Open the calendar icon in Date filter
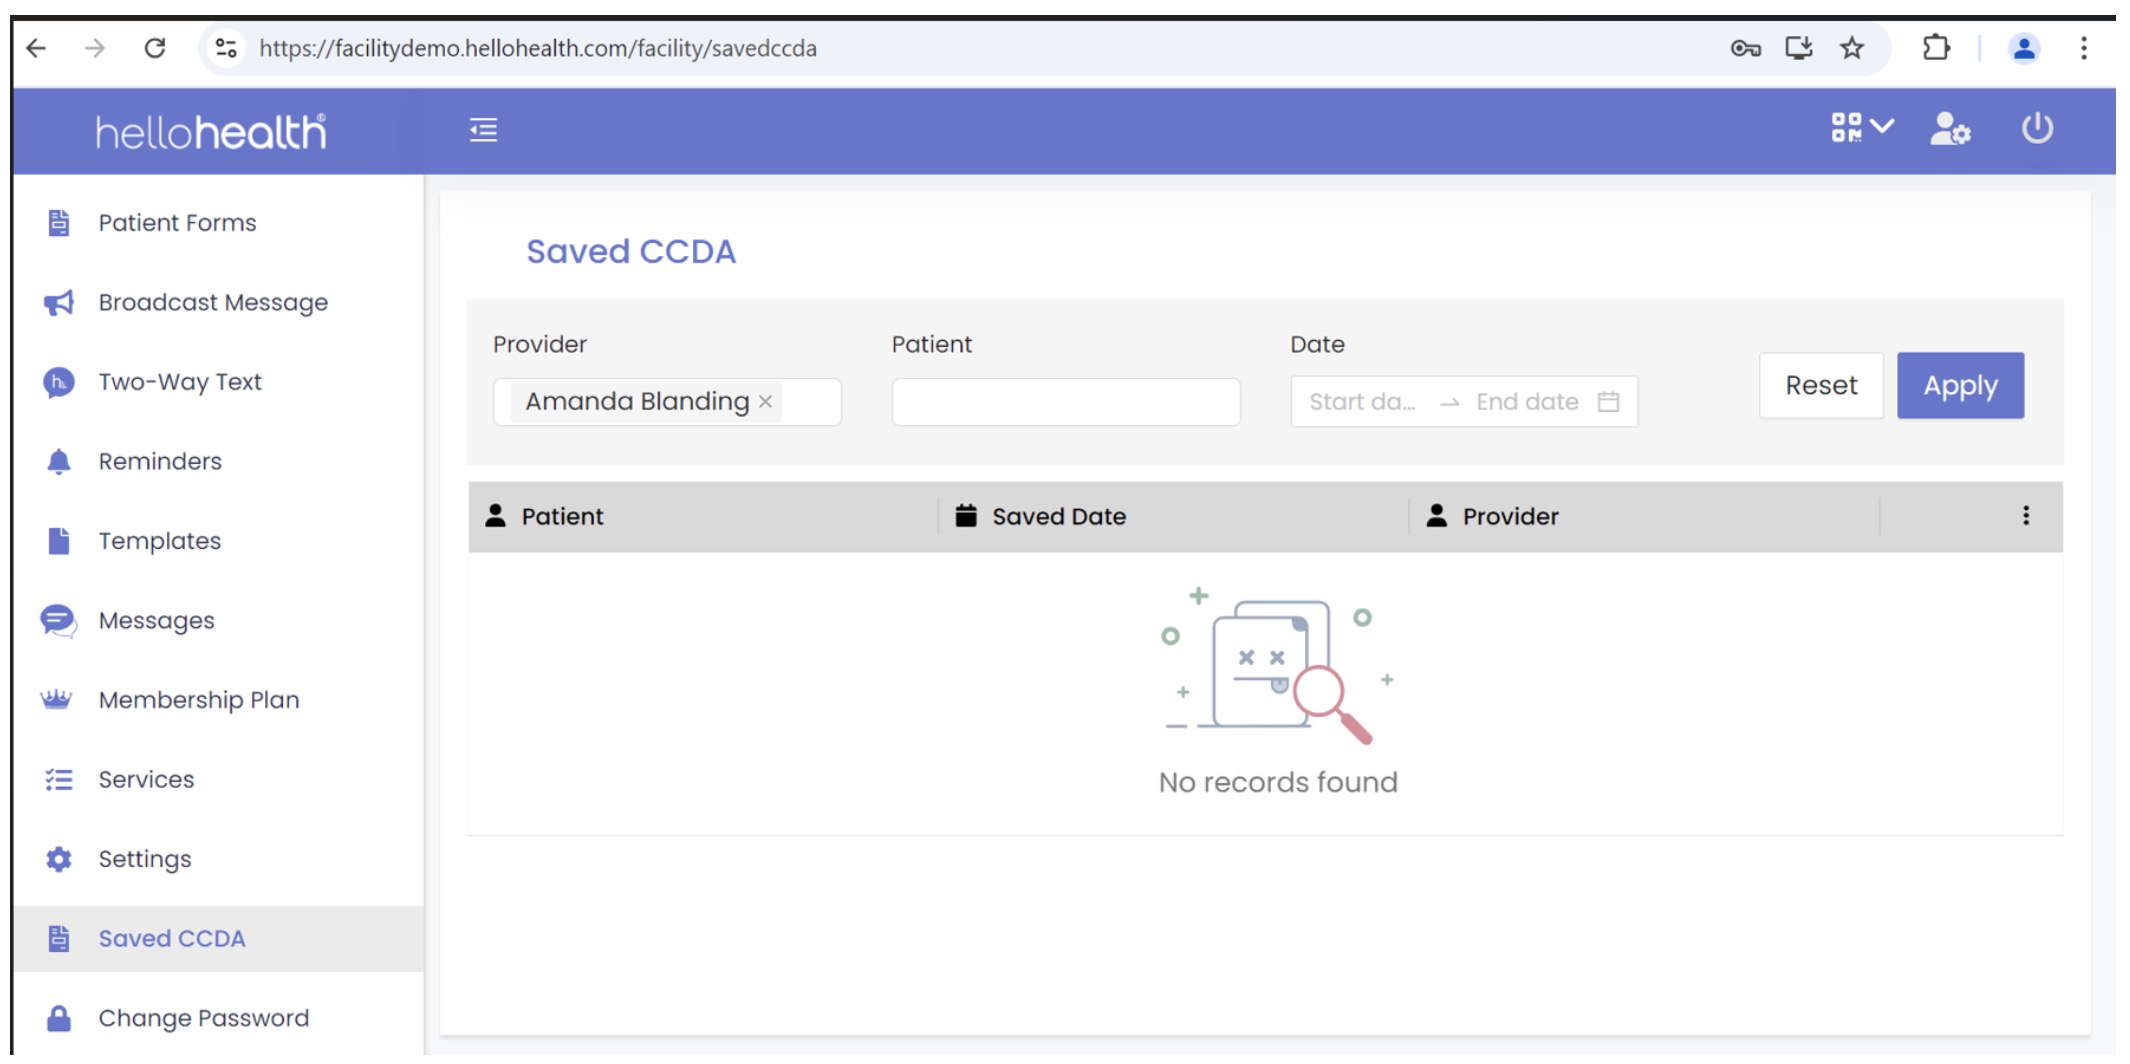The width and height of the screenshot is (2130, 1064). [1608, 402]
